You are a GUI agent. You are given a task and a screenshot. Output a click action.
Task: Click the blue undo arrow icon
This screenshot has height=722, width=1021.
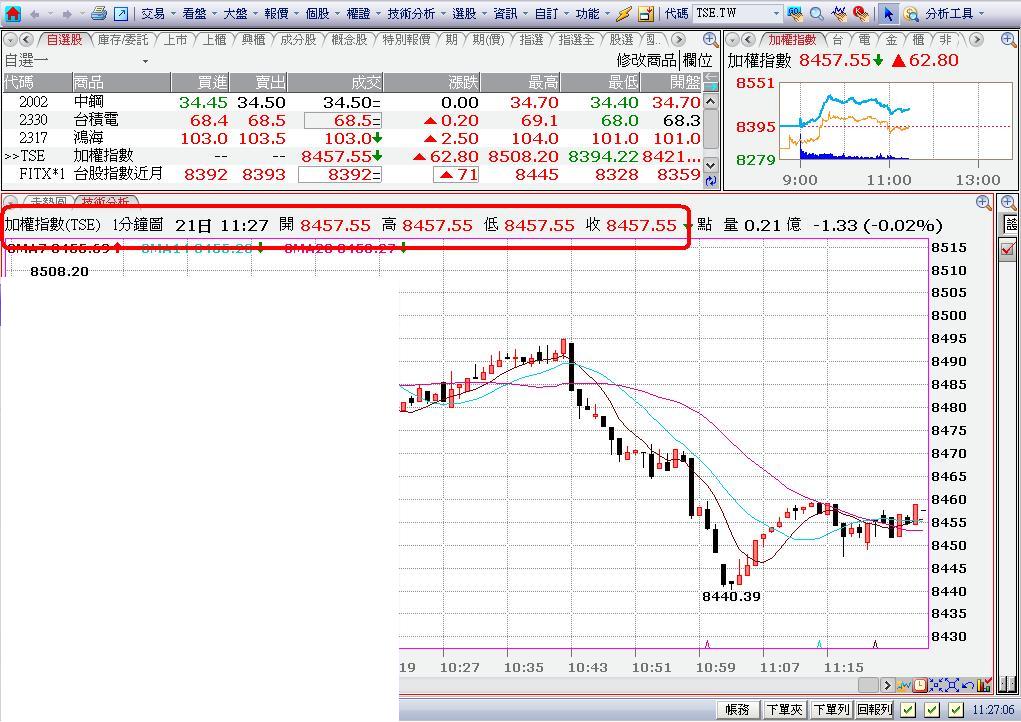pyautogui.click(x=968, y=685)
